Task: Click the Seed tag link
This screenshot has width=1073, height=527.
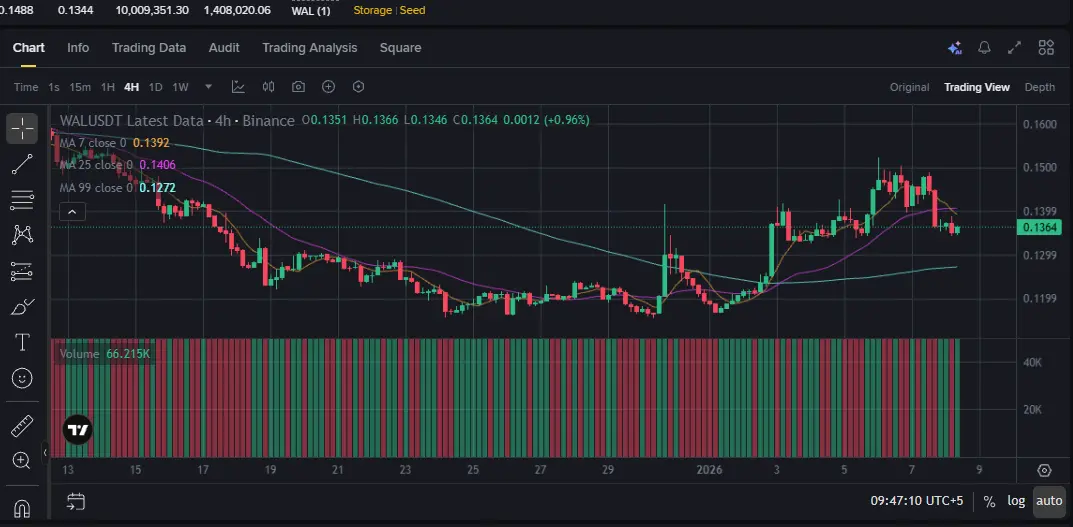Action: click(x=412, y=10)
